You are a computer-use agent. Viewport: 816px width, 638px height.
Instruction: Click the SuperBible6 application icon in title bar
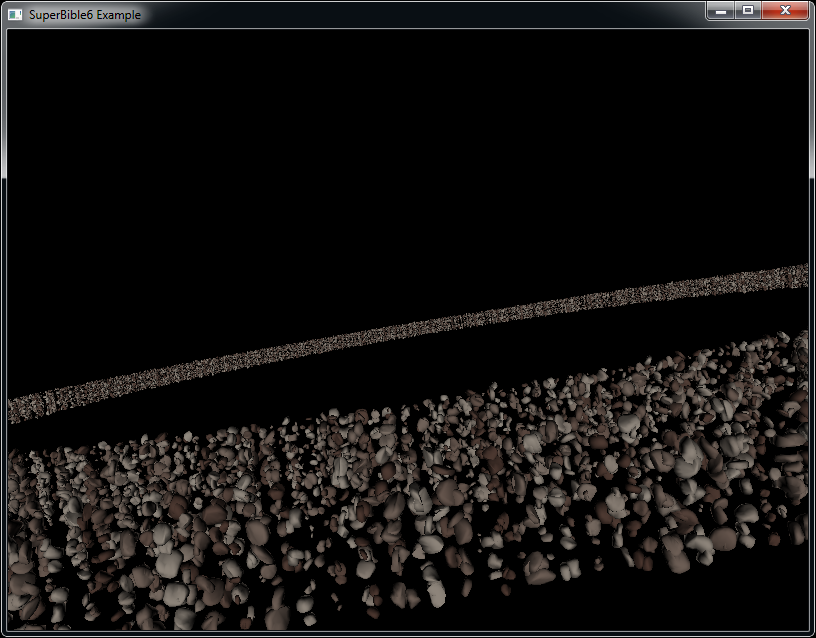point(15,15)
